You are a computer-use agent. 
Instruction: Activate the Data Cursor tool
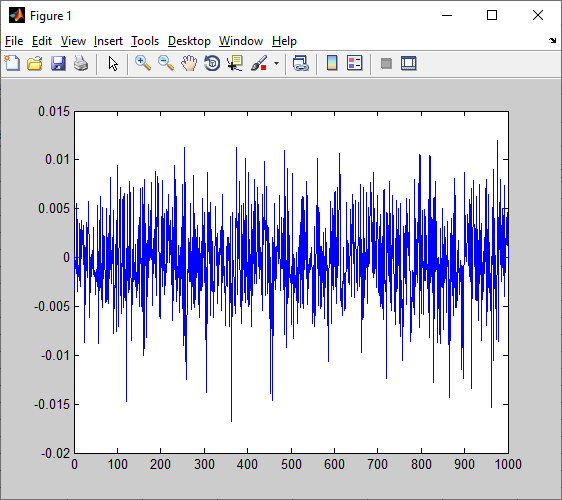point(235,63)
